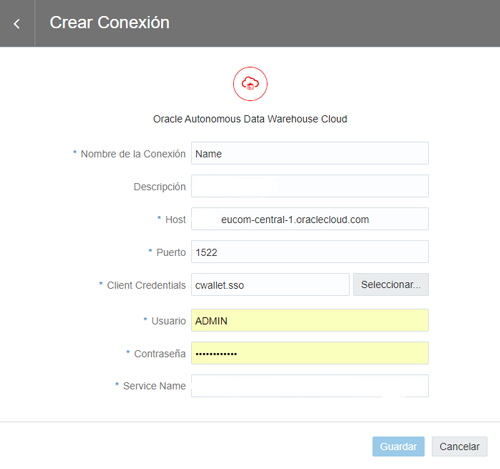Click the empty Service Name field
500x469 pixels.
point(310,386)
